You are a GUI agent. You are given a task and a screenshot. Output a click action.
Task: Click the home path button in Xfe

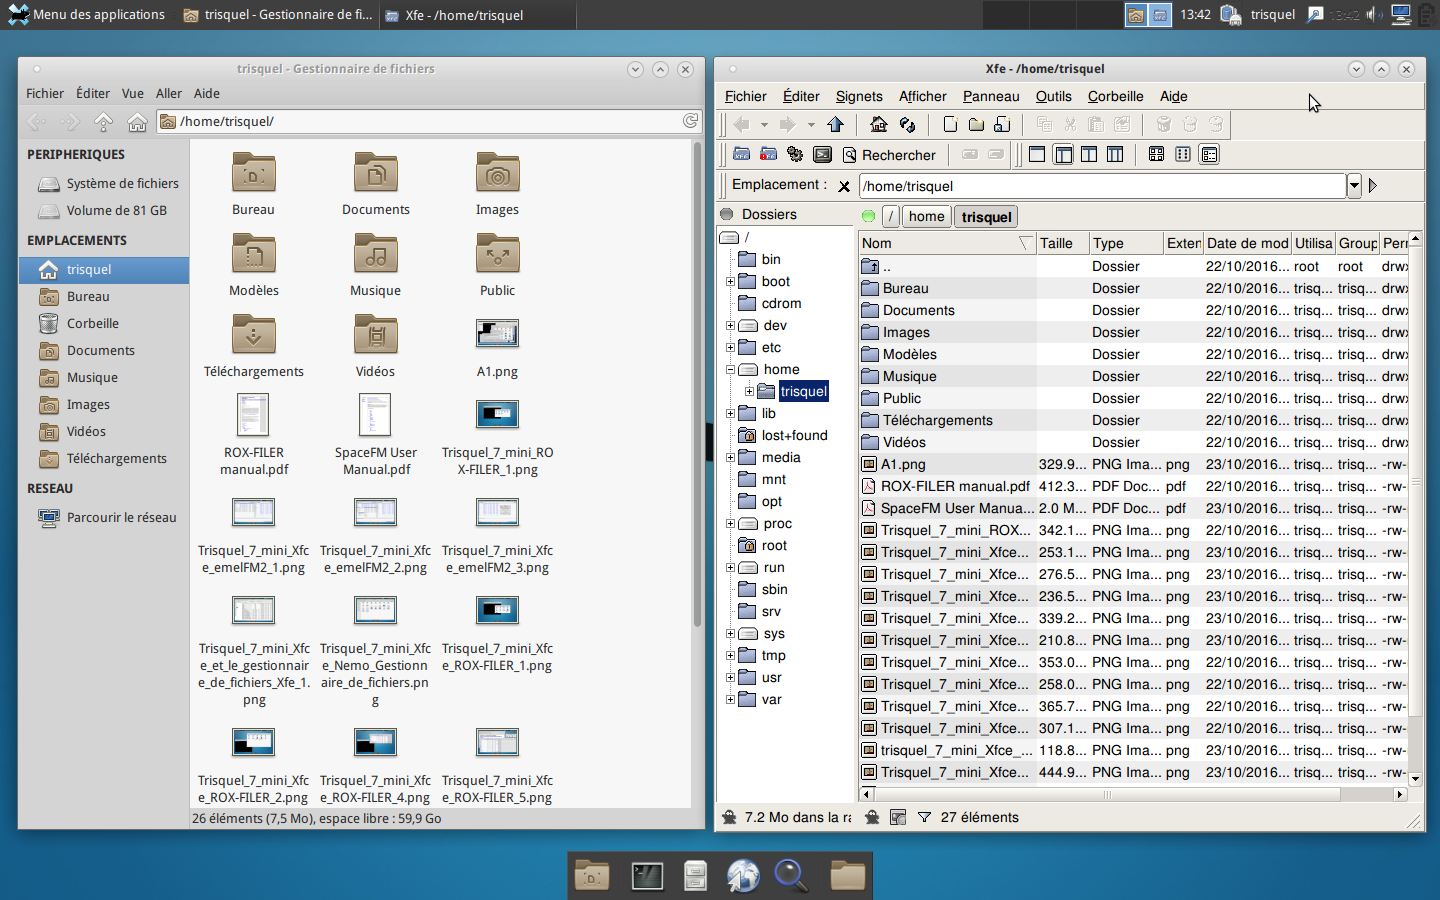pos(926,216)
